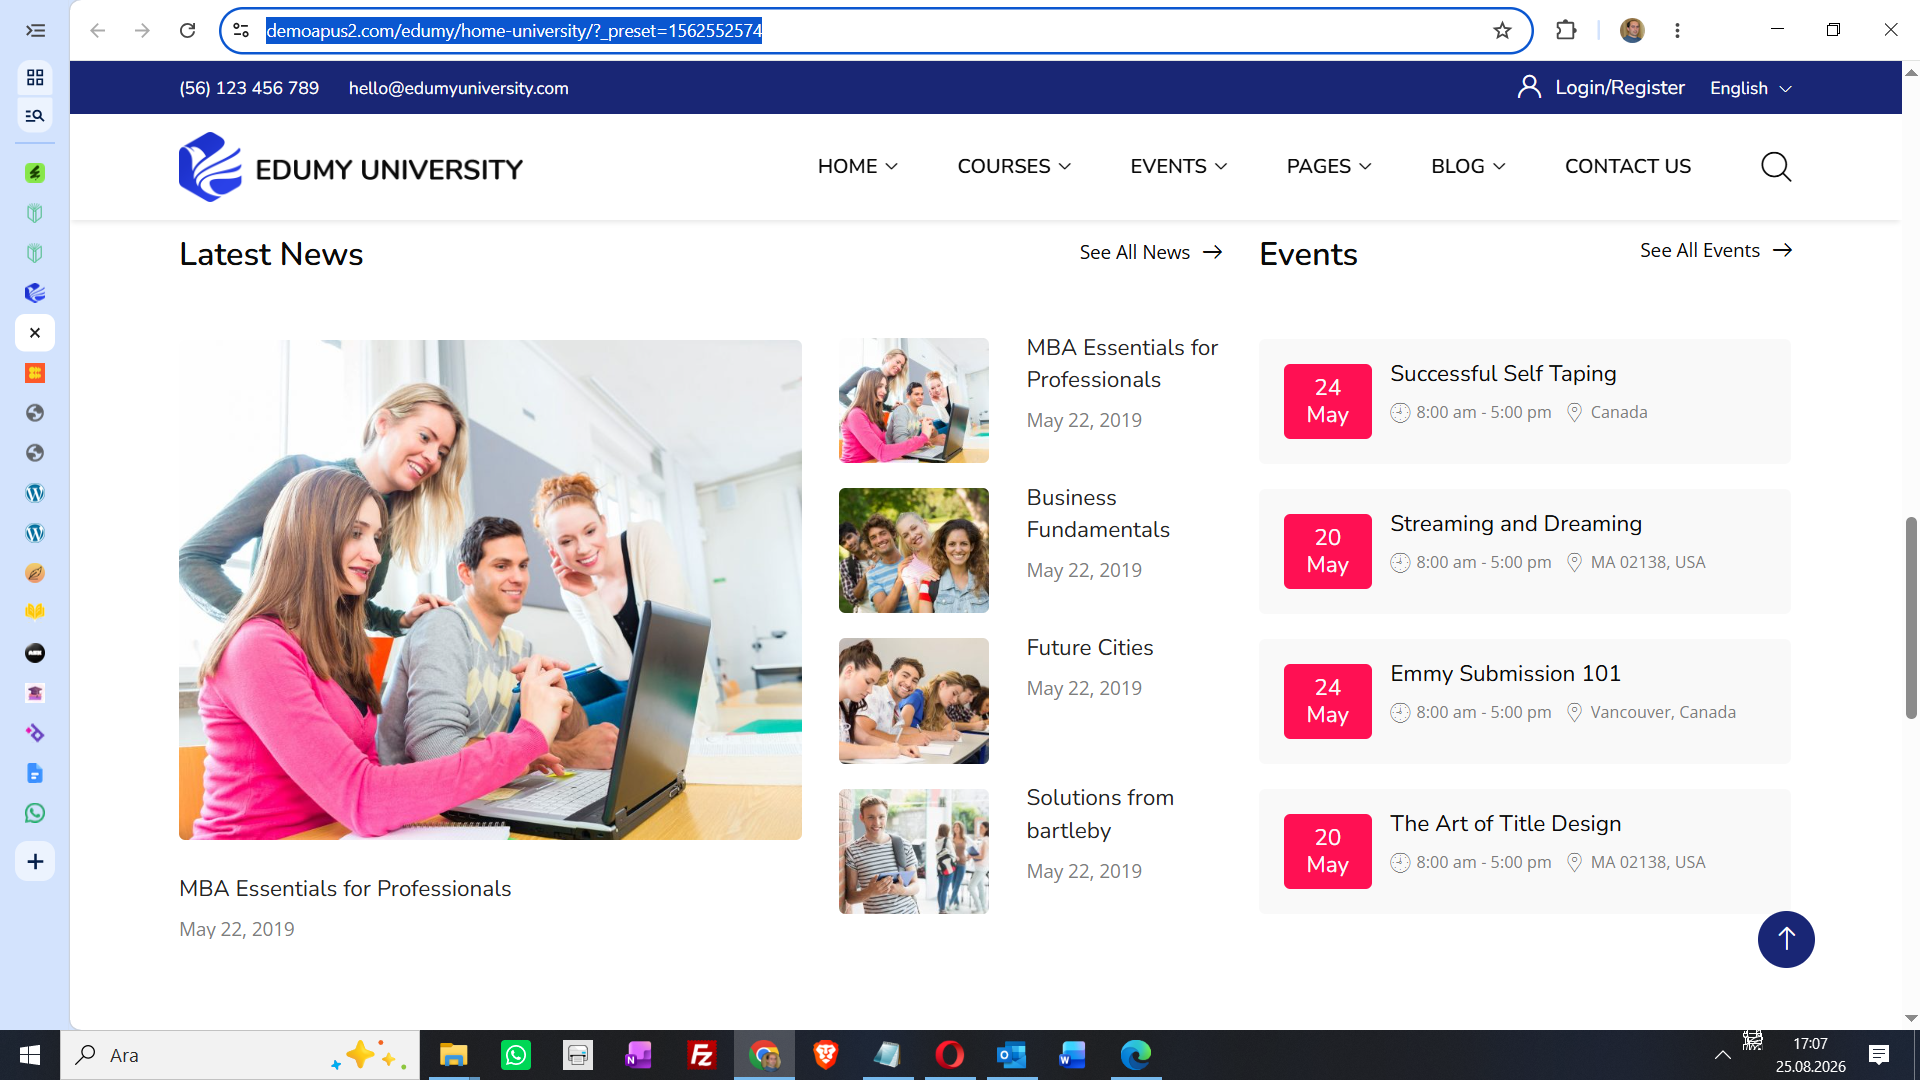Click the scroll-to-top arrow button

[1786, 939]
